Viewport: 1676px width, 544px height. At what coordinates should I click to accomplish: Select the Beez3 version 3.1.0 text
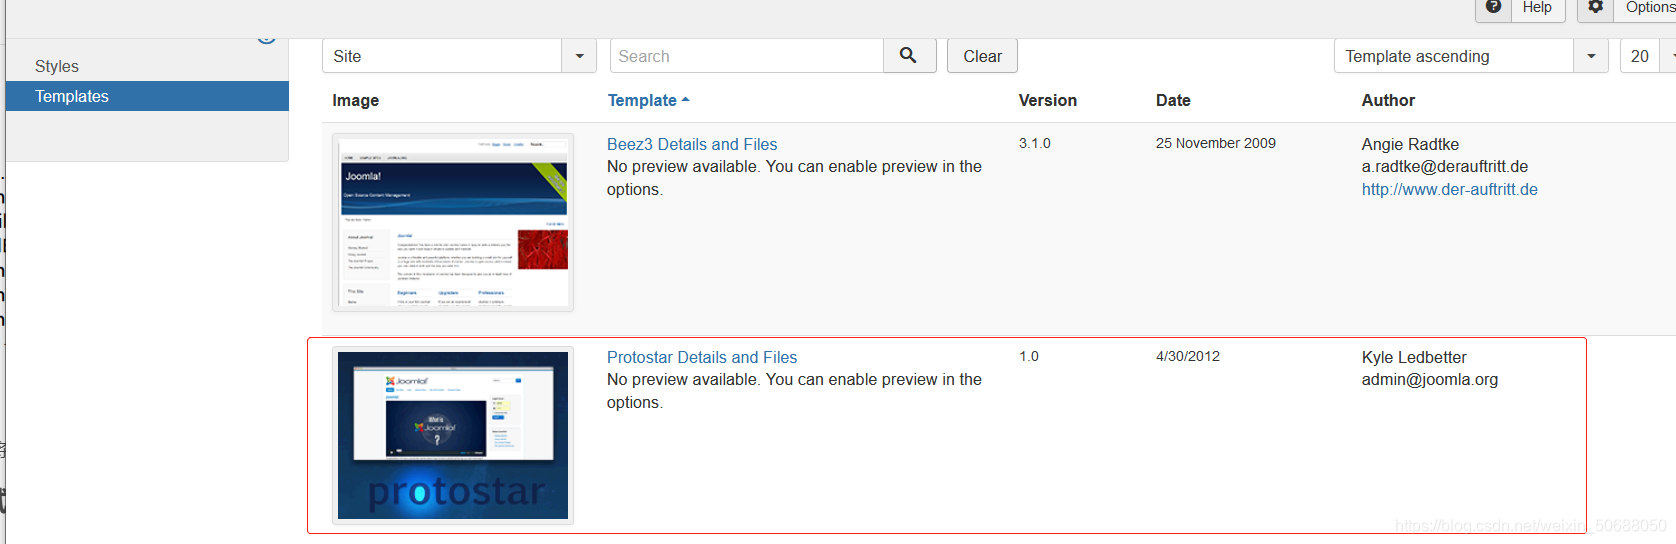click(1035, 143)
